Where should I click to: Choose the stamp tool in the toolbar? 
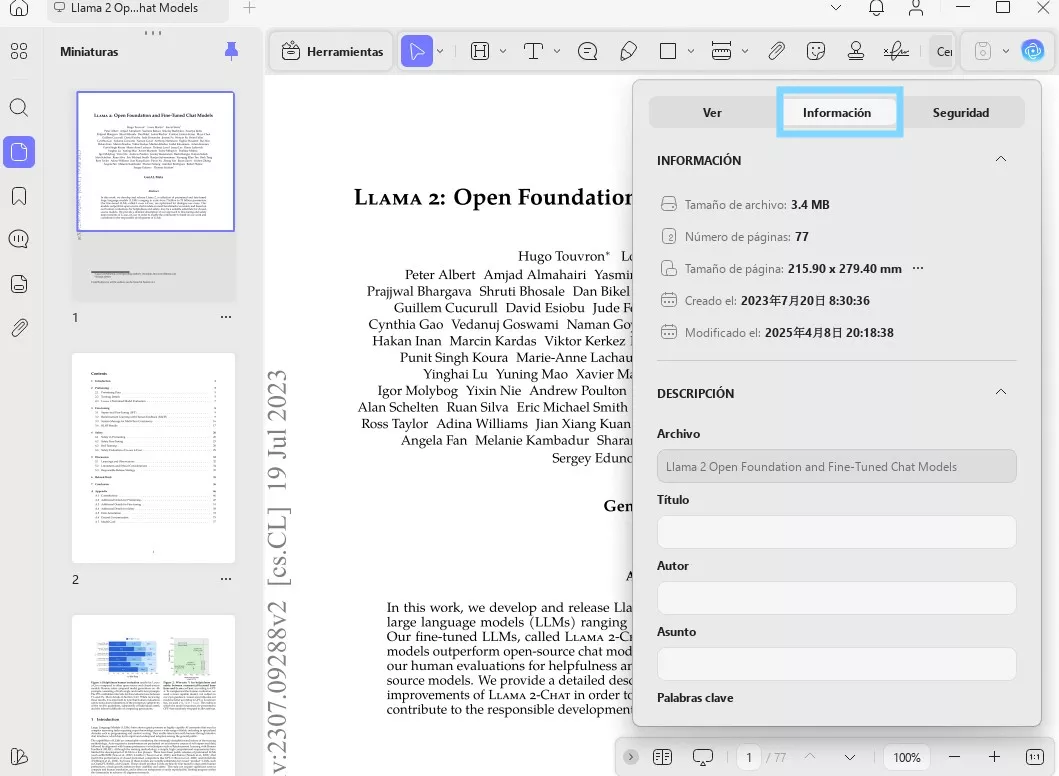856,51
